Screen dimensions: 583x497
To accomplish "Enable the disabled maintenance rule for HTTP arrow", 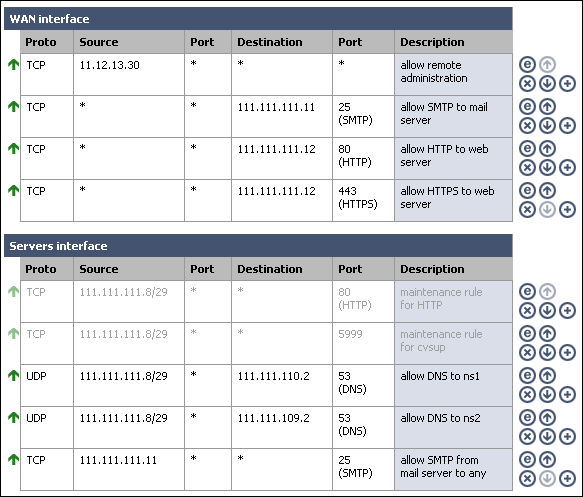I will (13, 292).
